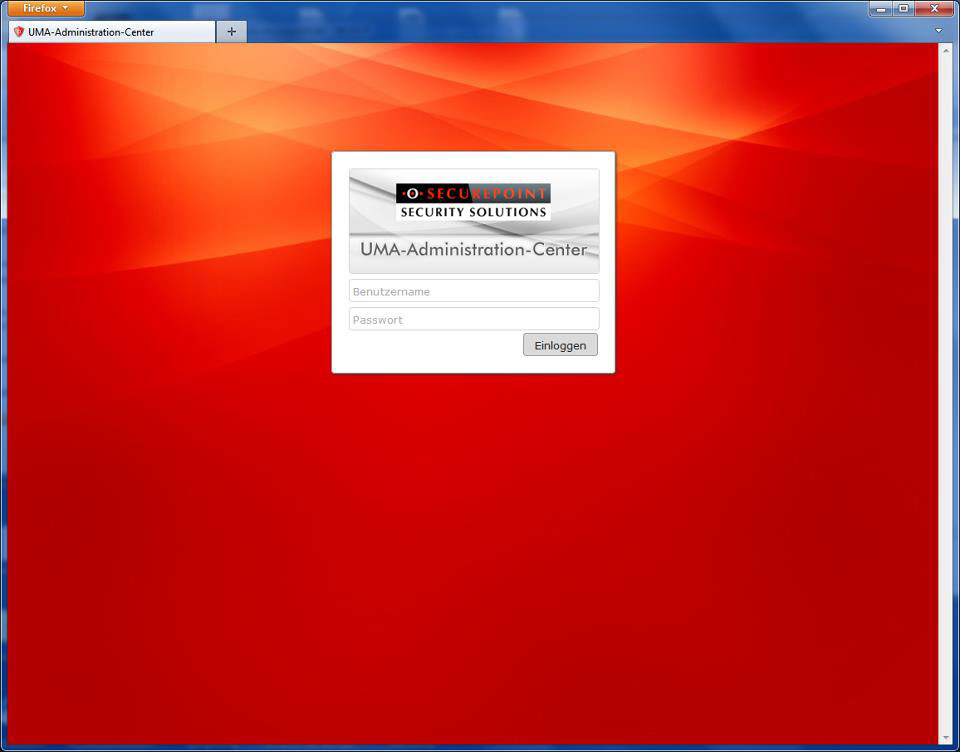This screenshot has height=752, width=960.
Task: Click the scrollbar down arrow
Action: 945,739
